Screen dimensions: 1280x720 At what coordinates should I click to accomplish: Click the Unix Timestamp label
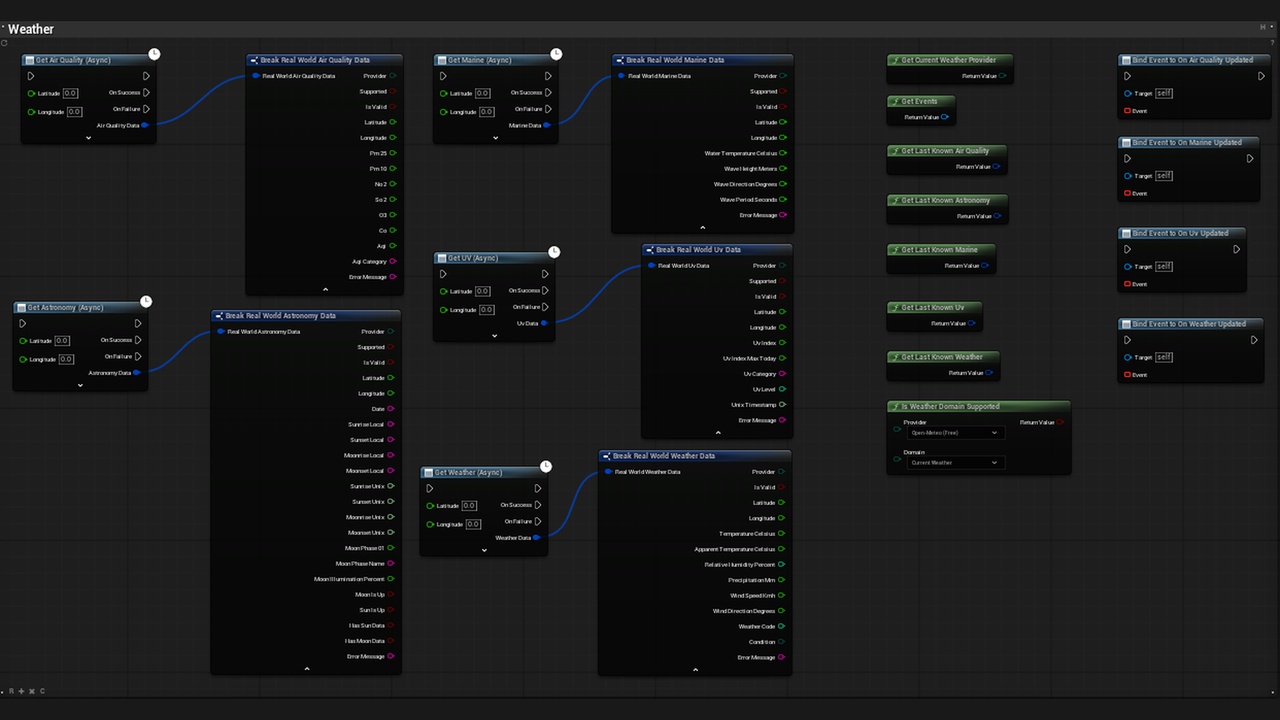click(x=753, y=405)
